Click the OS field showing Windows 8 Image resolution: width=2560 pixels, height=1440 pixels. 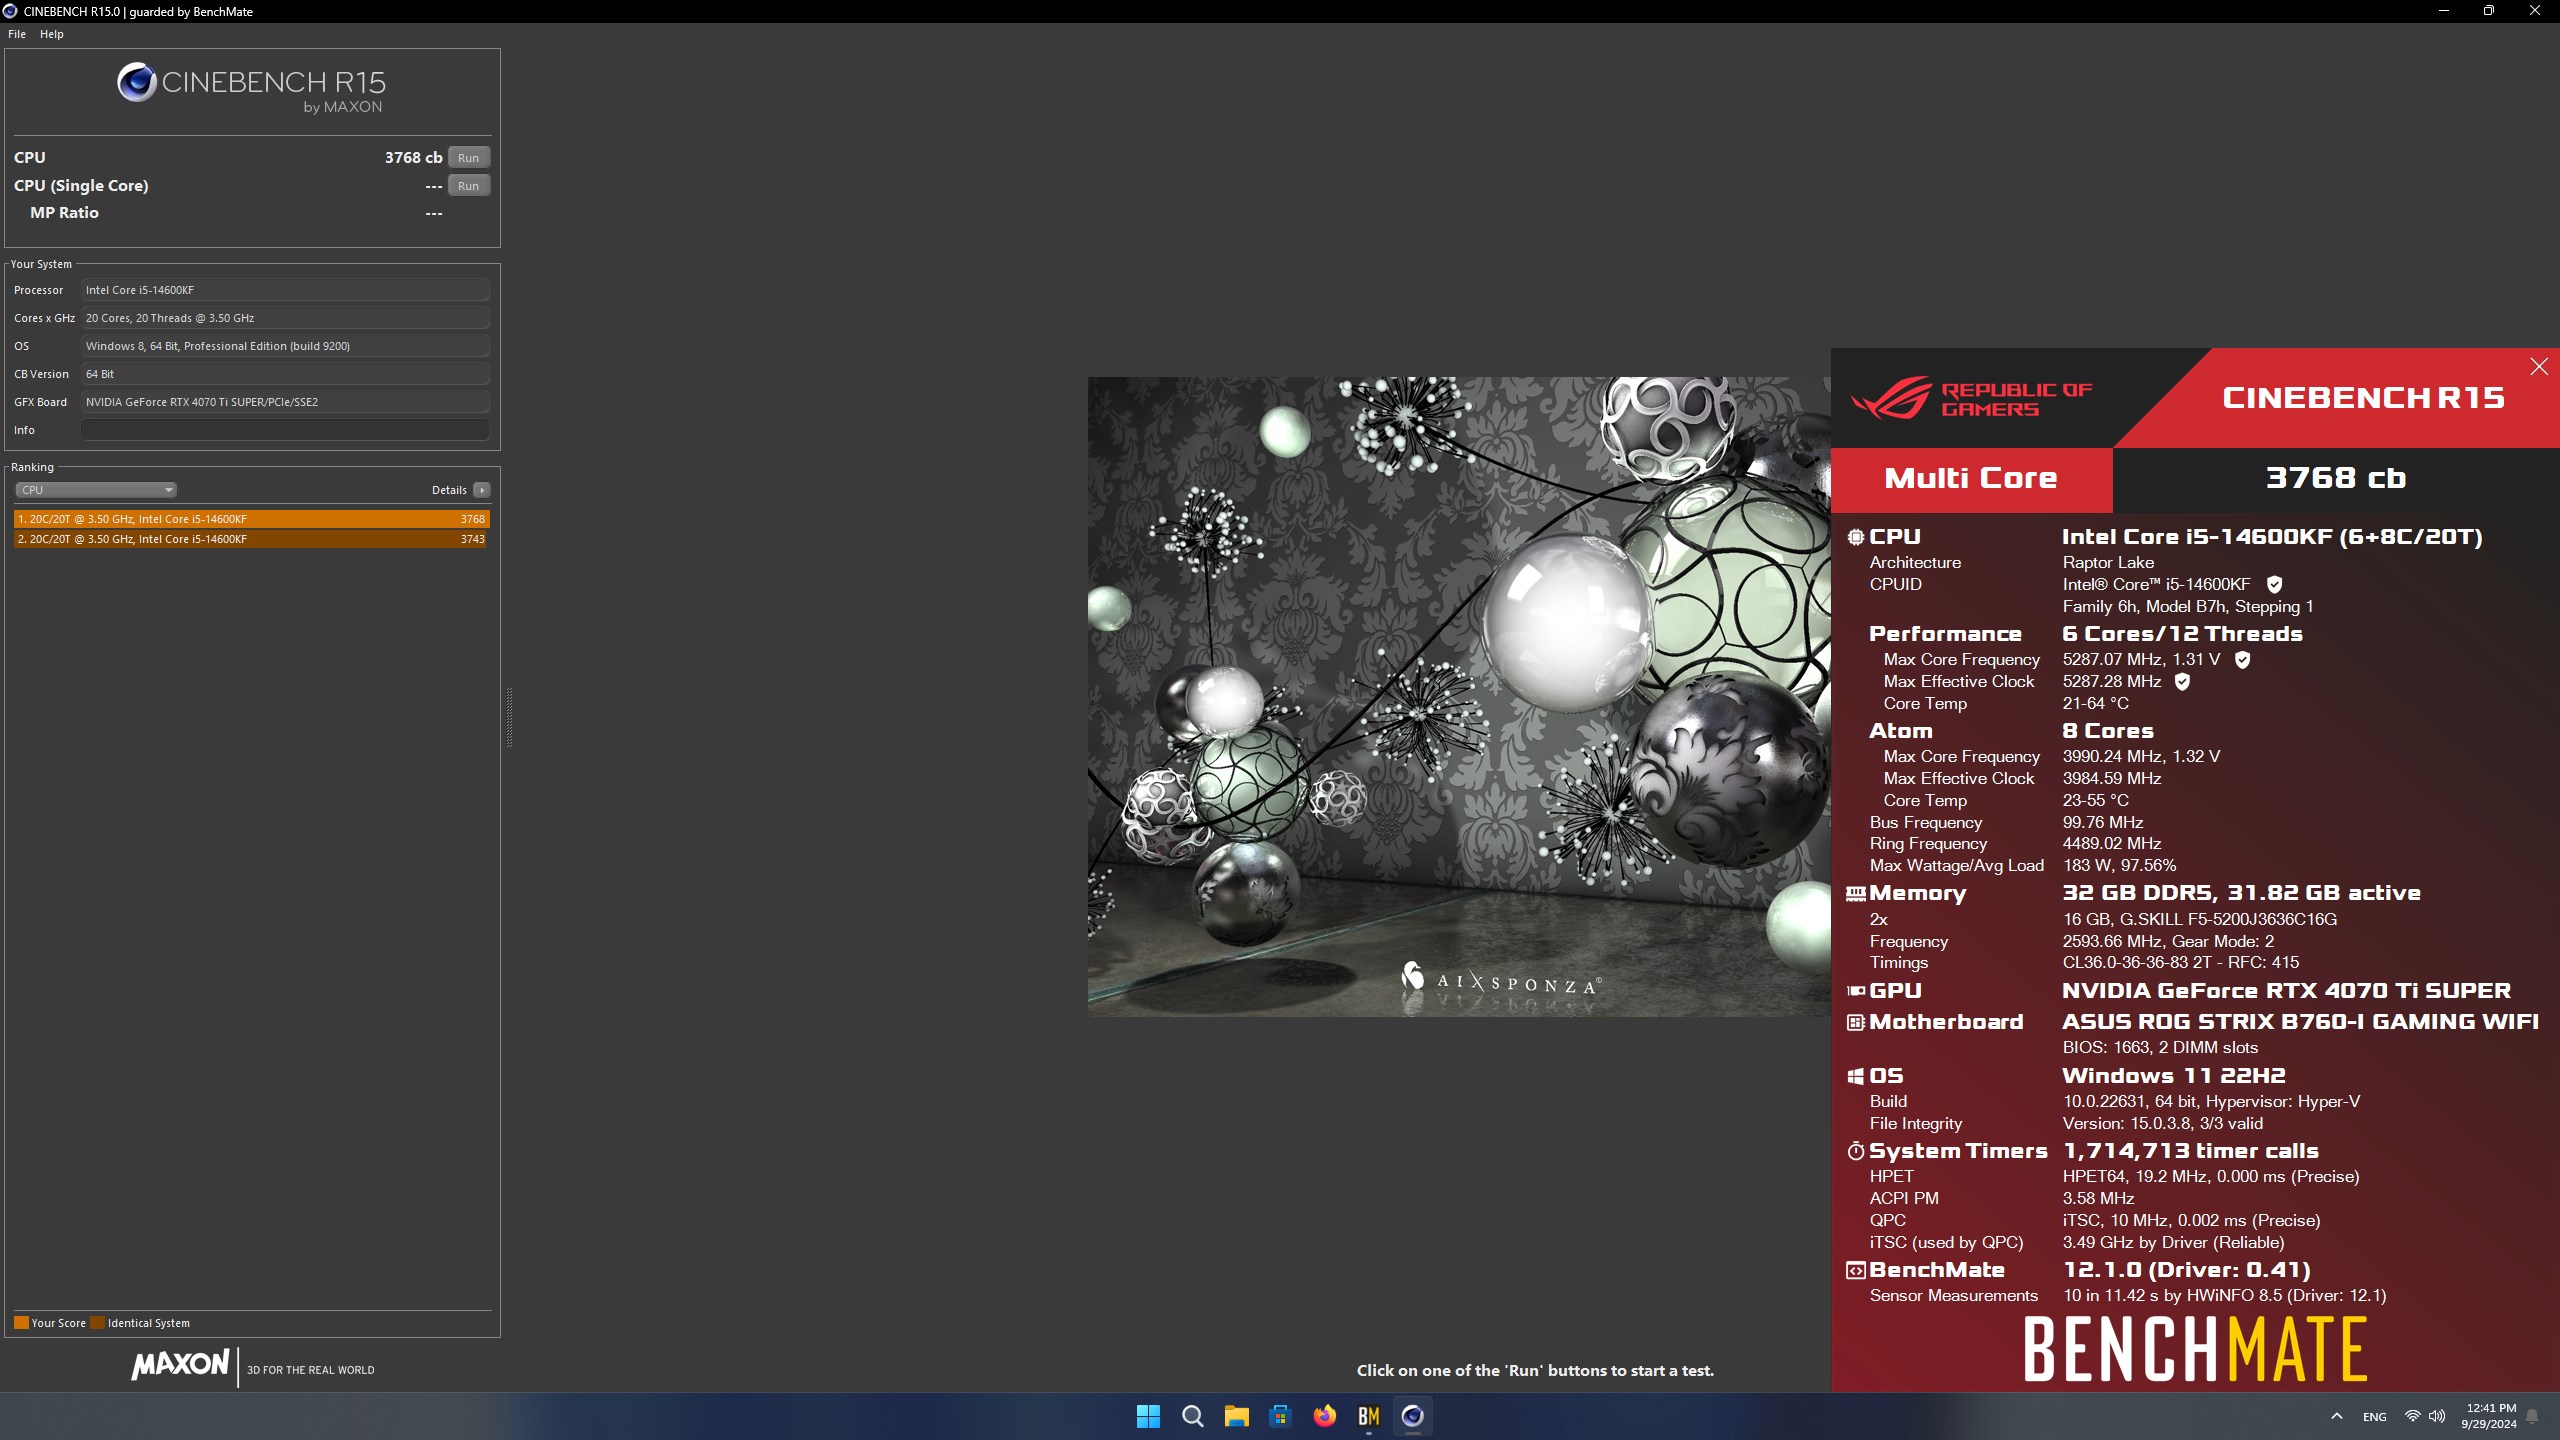click(286, 346)
